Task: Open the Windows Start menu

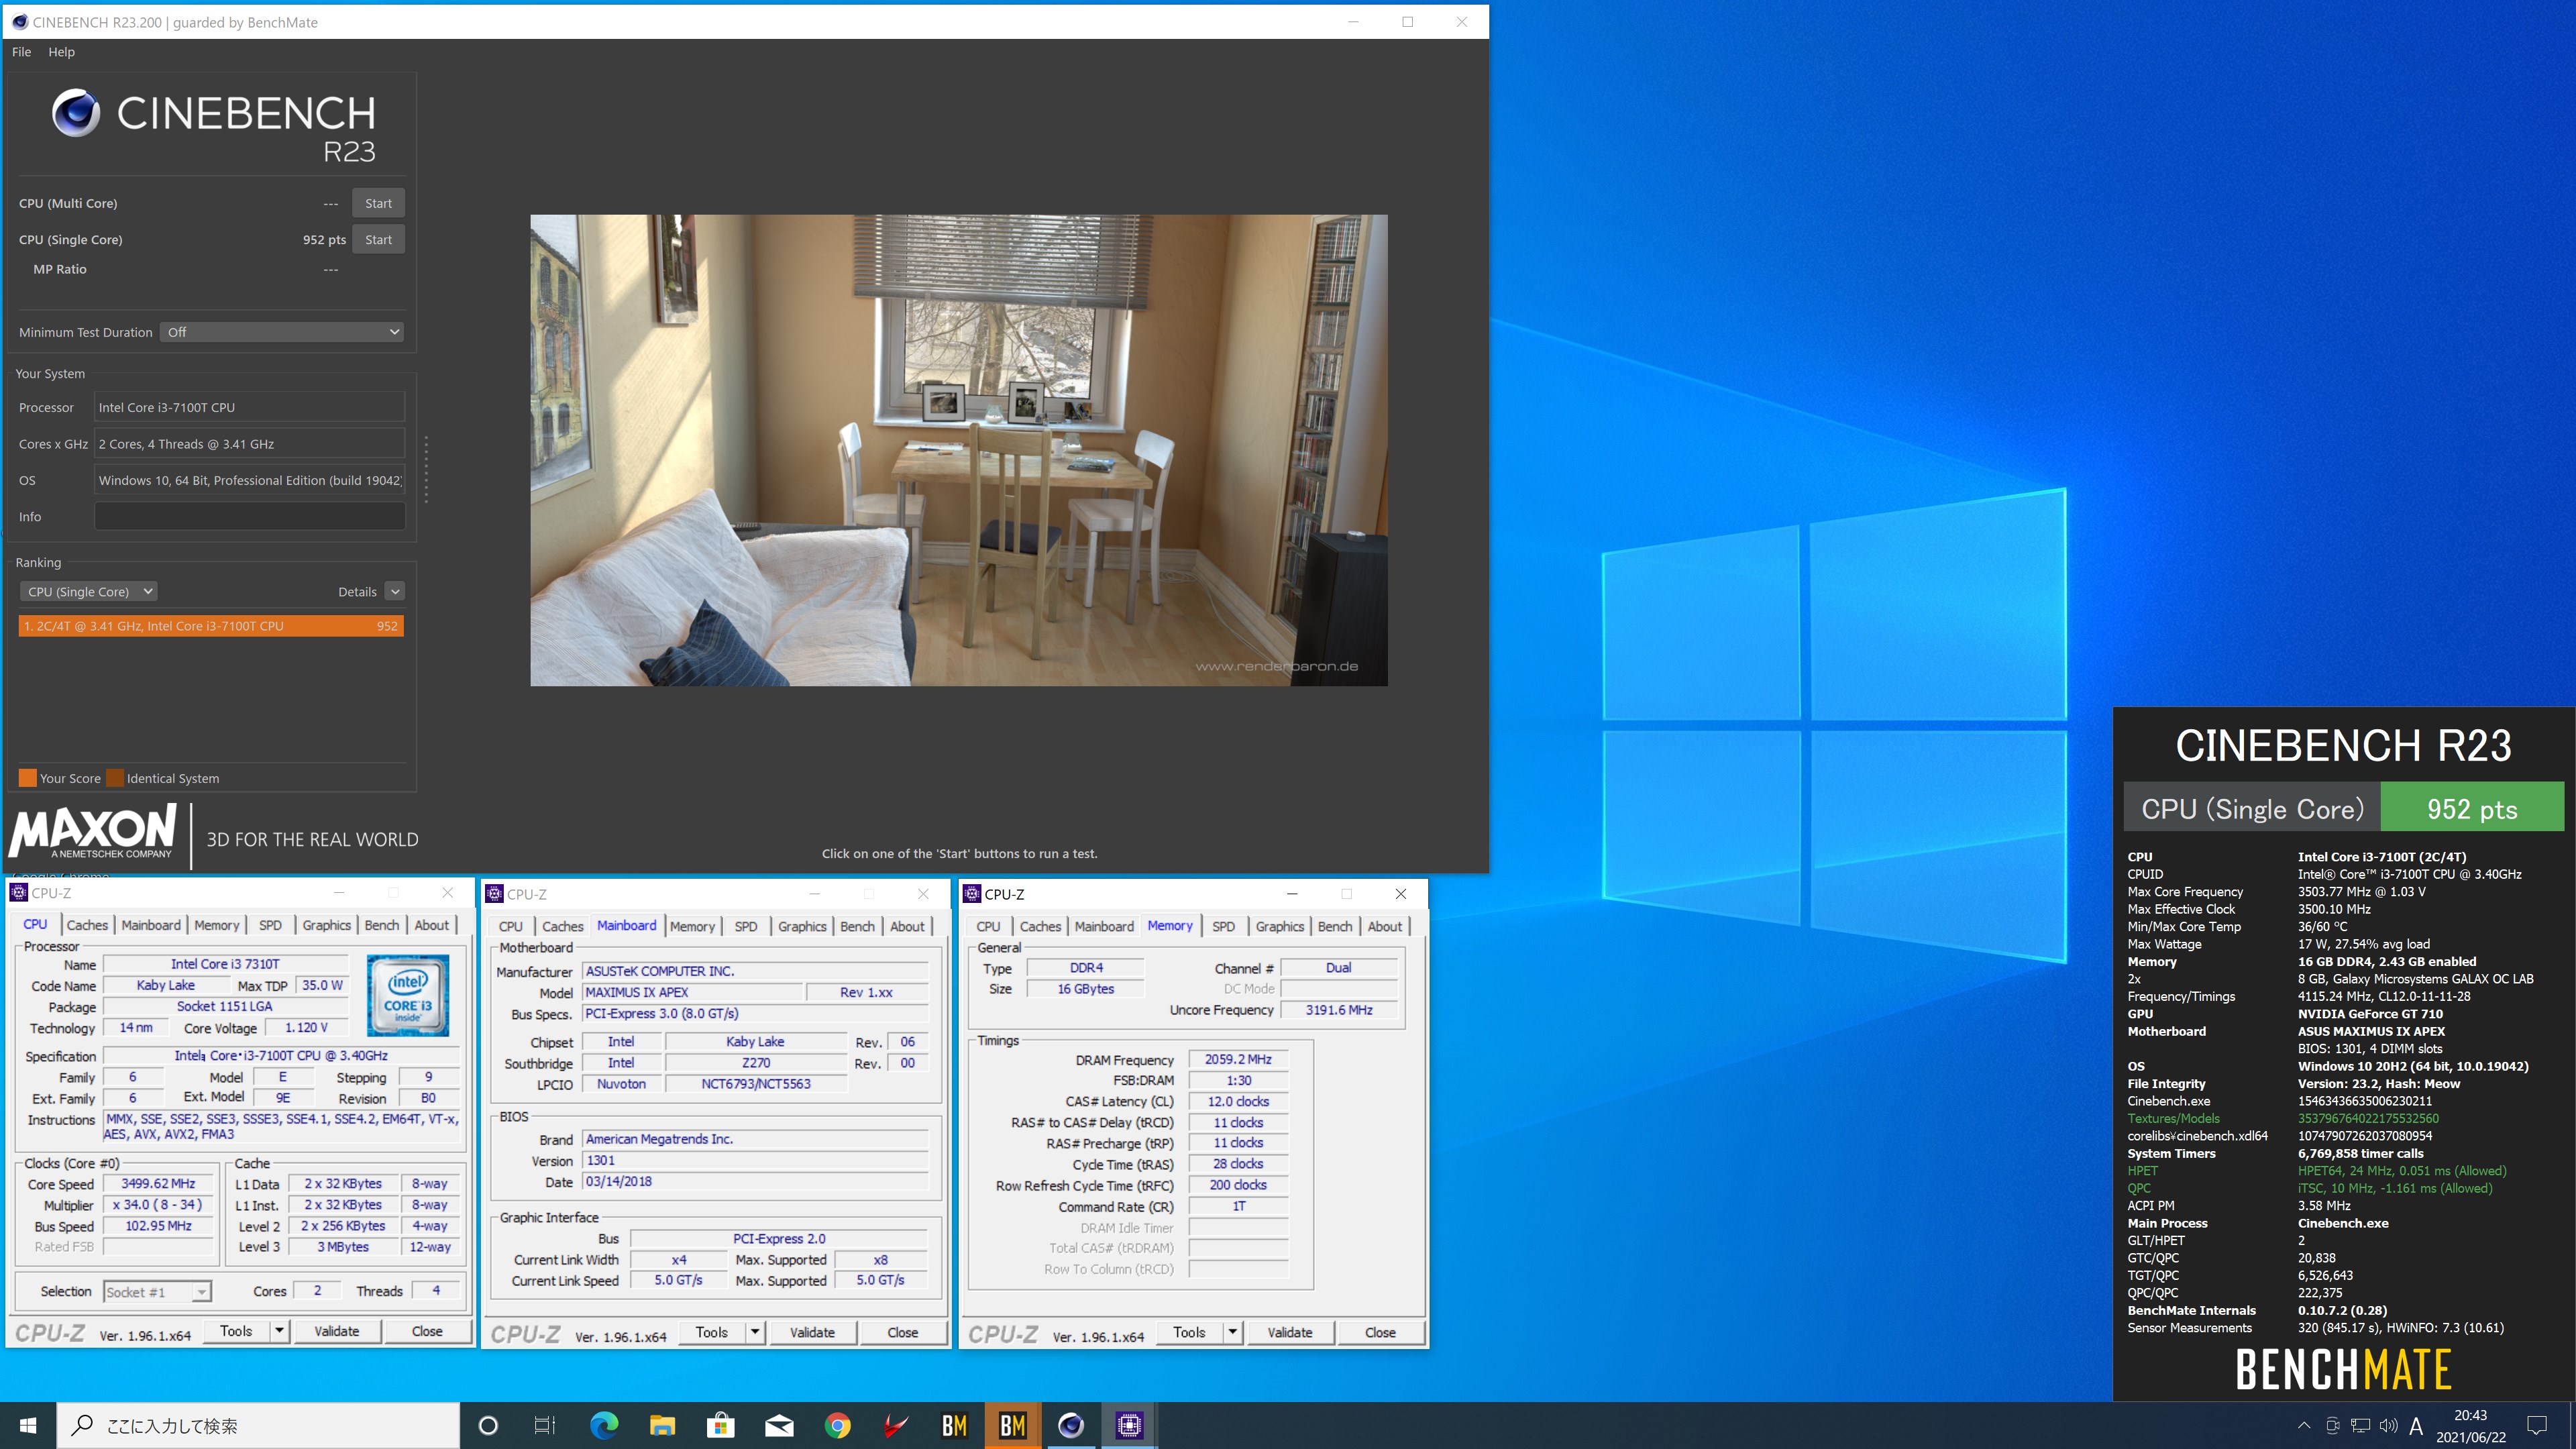Action: point(28,1425)
